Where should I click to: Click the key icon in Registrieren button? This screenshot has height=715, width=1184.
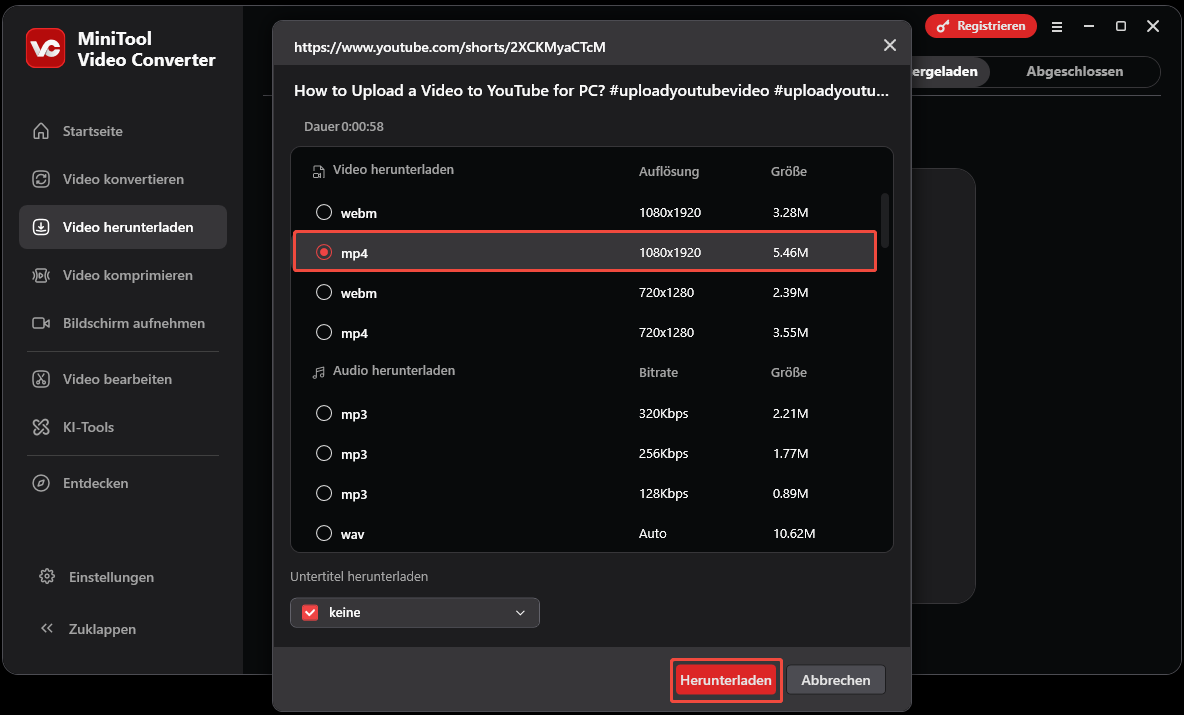pyautogui.click(x=942, y=26)
